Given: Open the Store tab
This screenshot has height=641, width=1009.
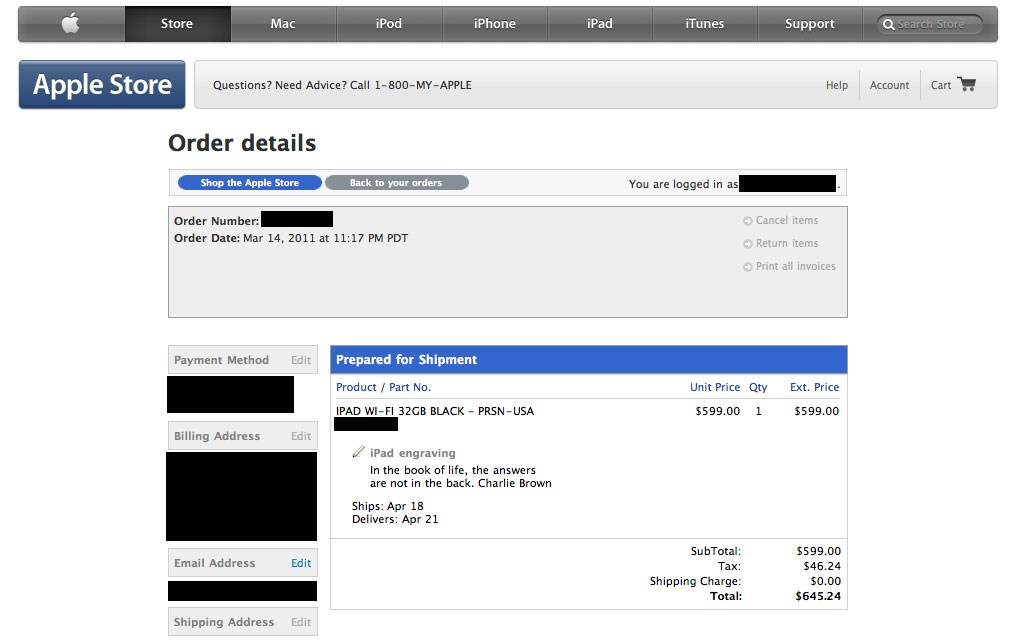Looking at the screenshot, I should [x=177, y=24].
